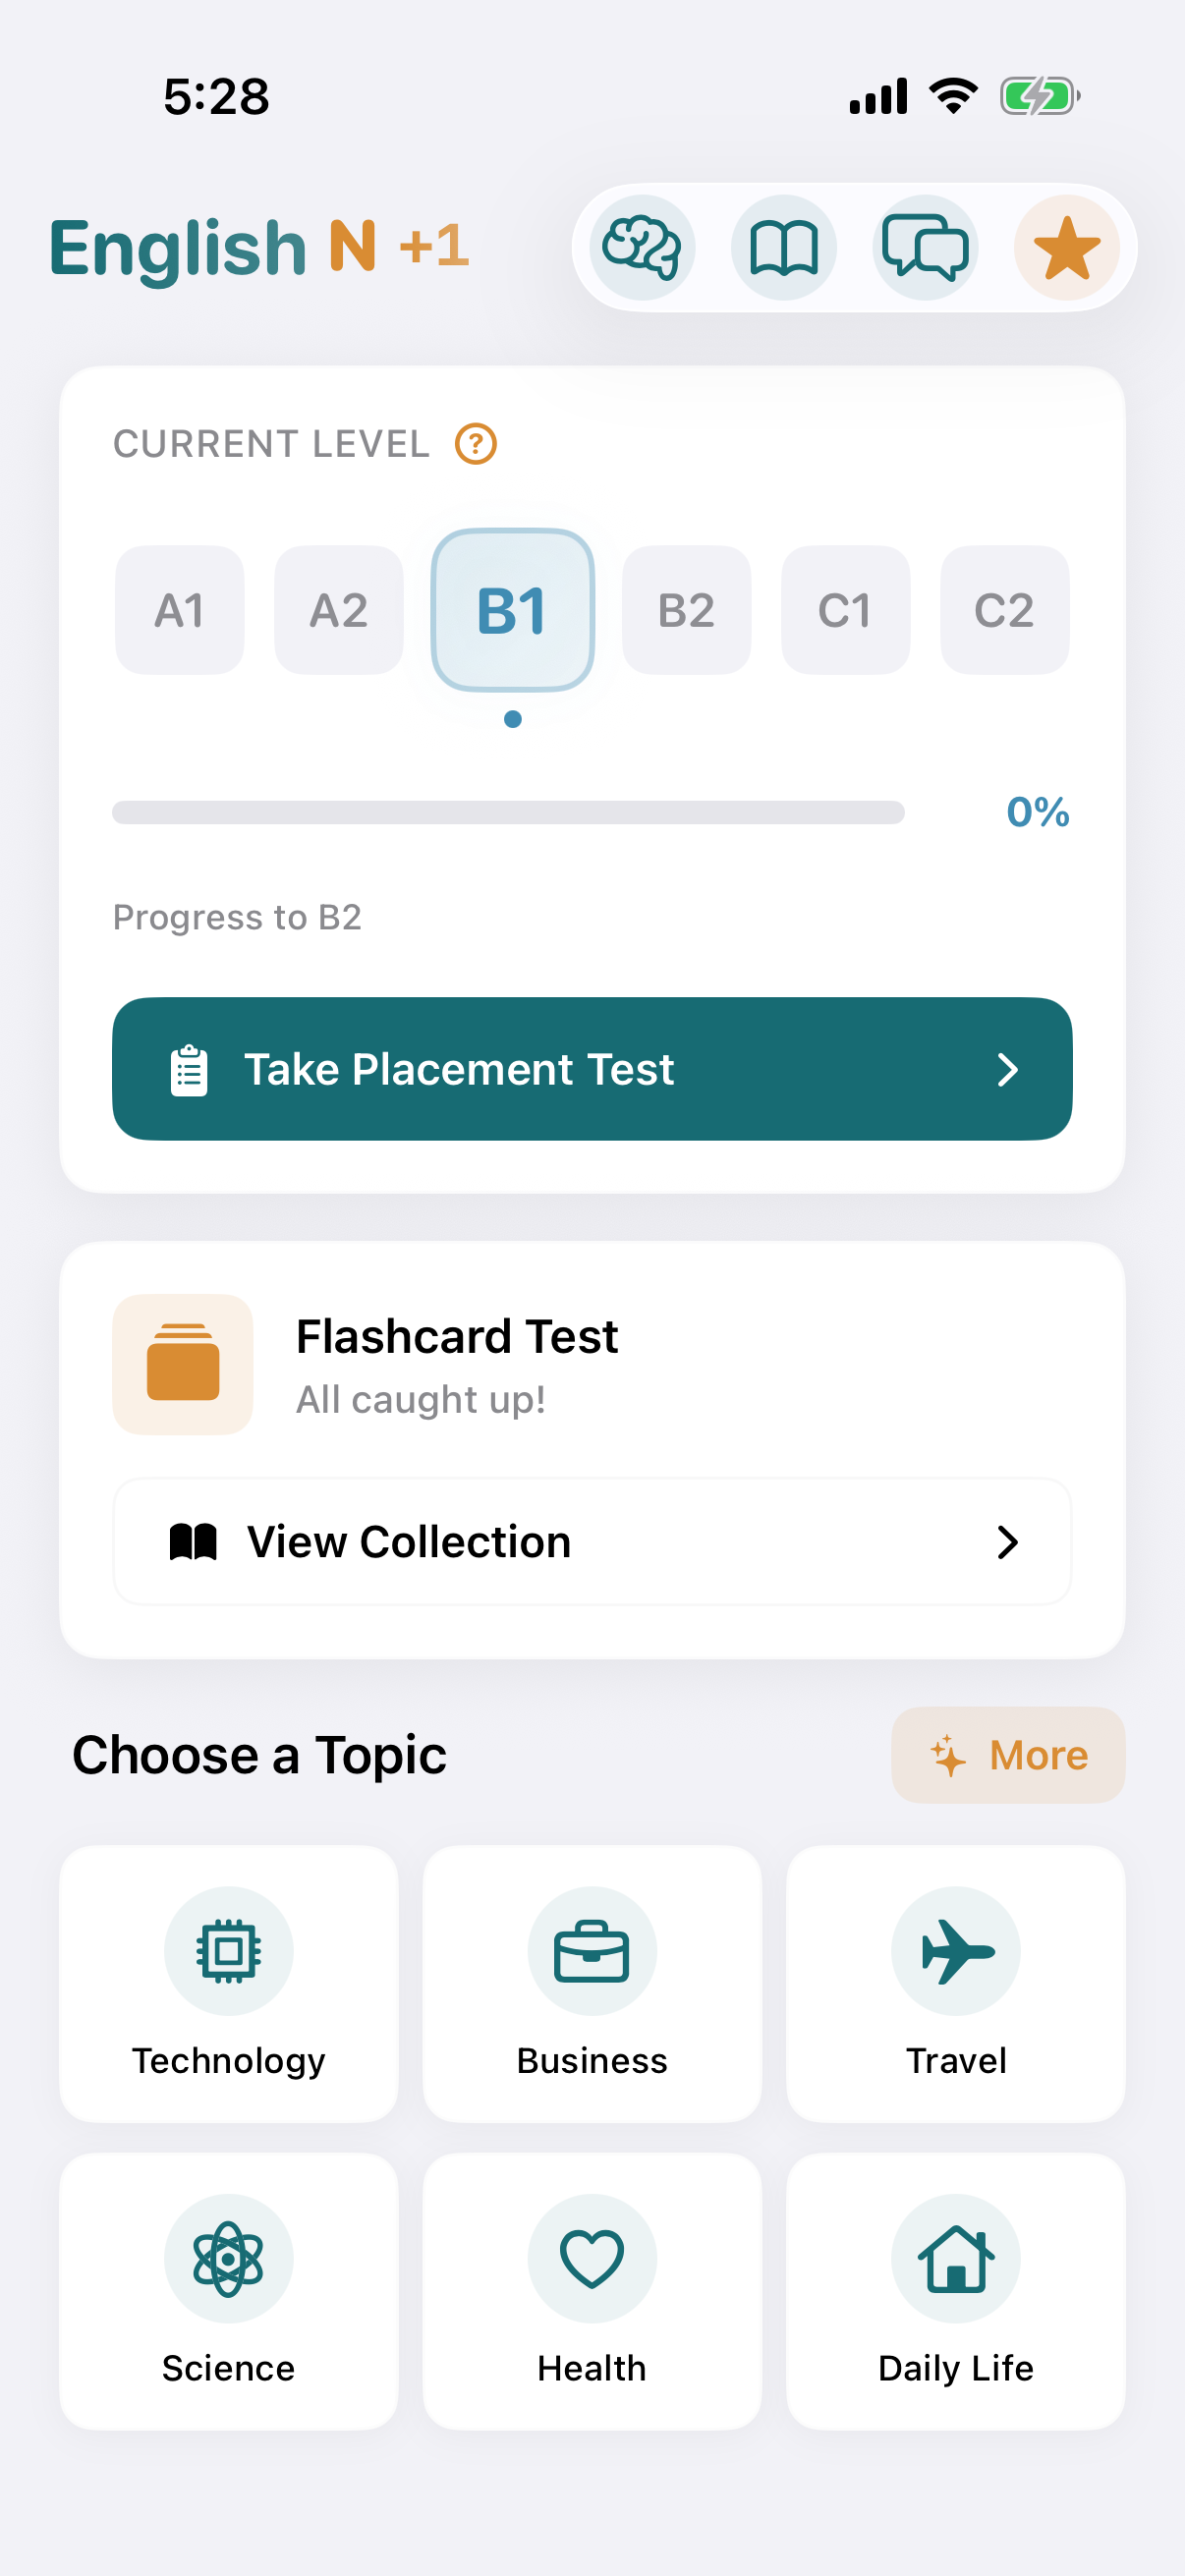Image resolution: width=1185 pixels, height=2576 pixels.
Task: Tap the More topics button
Action: pyautogui.click(x=1007, y=1755)
